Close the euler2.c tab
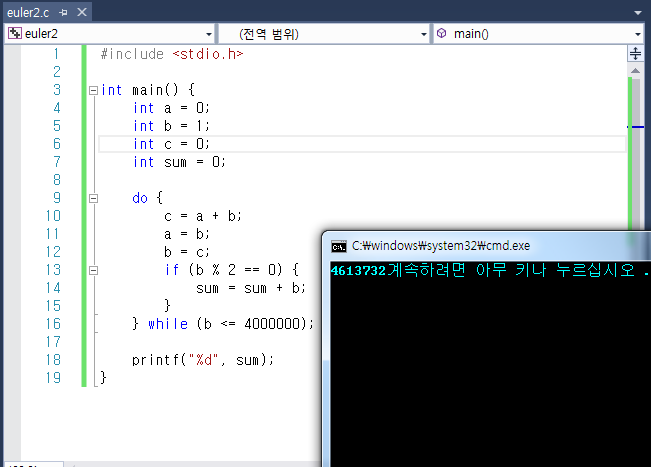Image resolution: width=651 pixels, height=467 pixels. tap(82, 12)
